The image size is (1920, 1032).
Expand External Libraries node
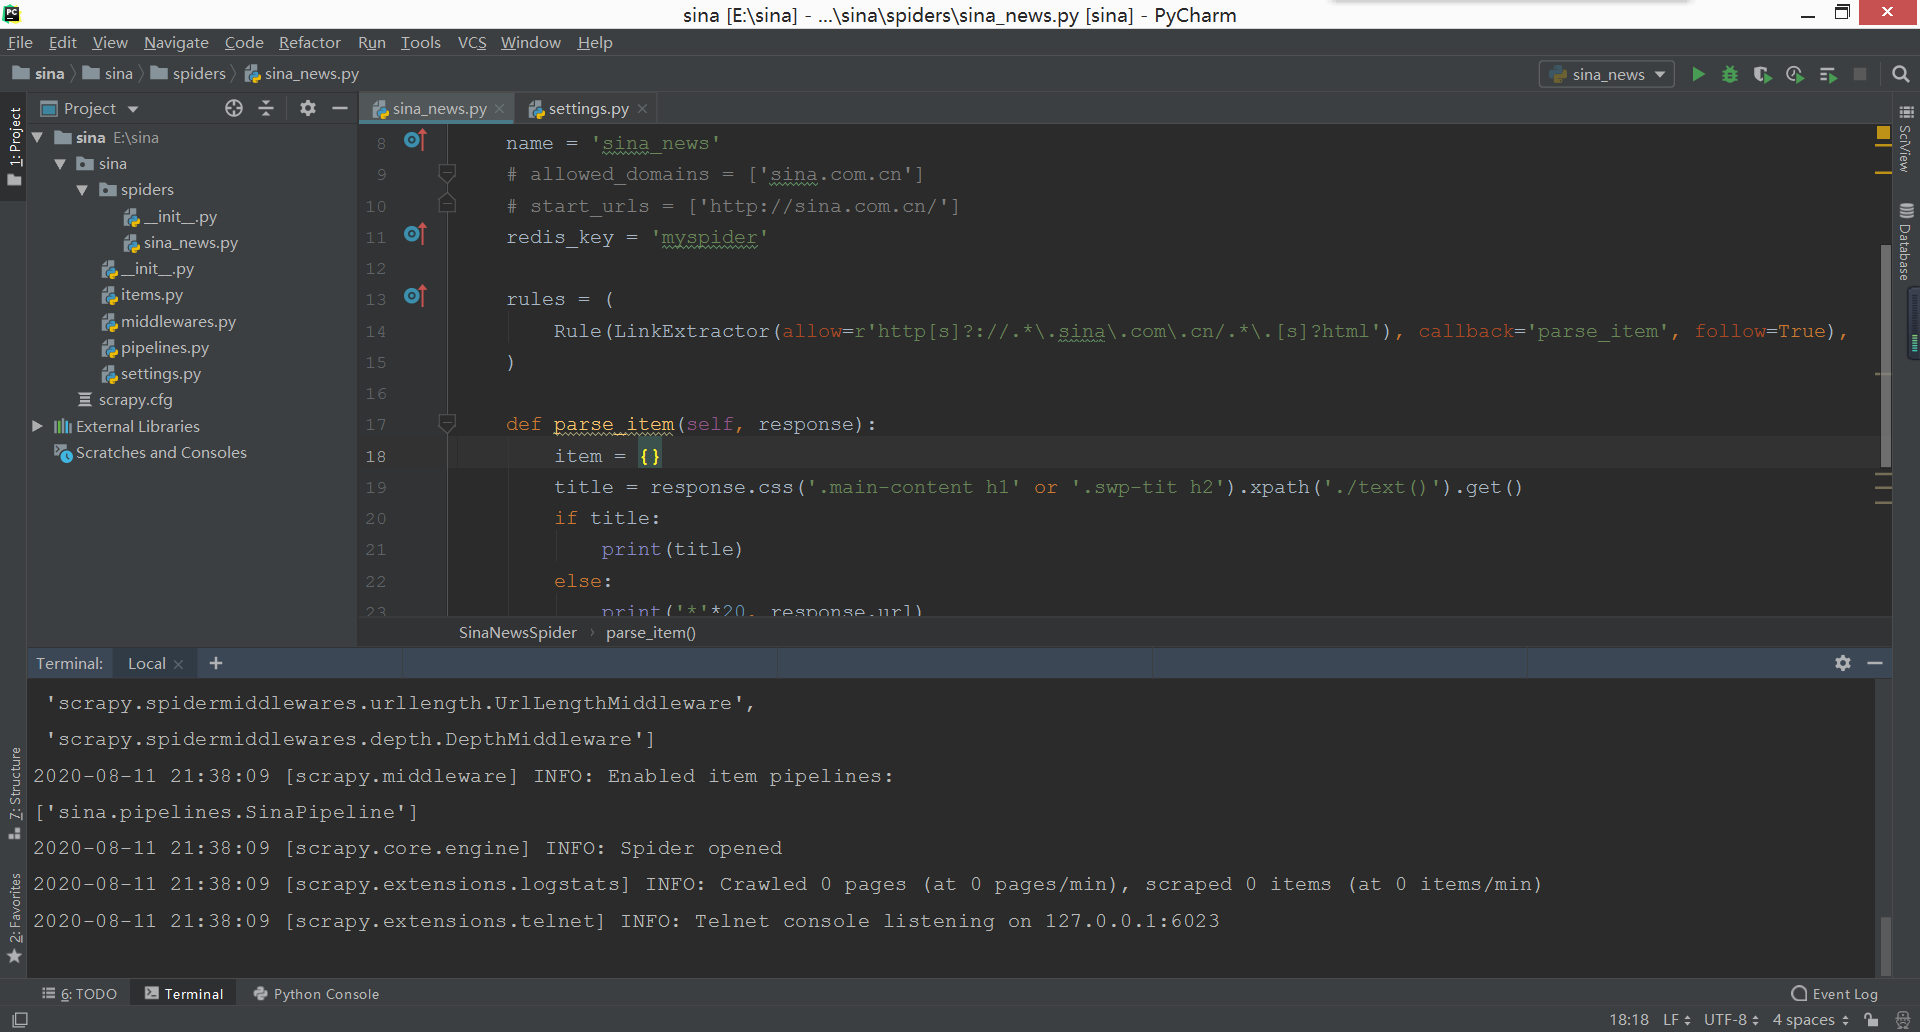pyautogui.click(x=37, y=426)
